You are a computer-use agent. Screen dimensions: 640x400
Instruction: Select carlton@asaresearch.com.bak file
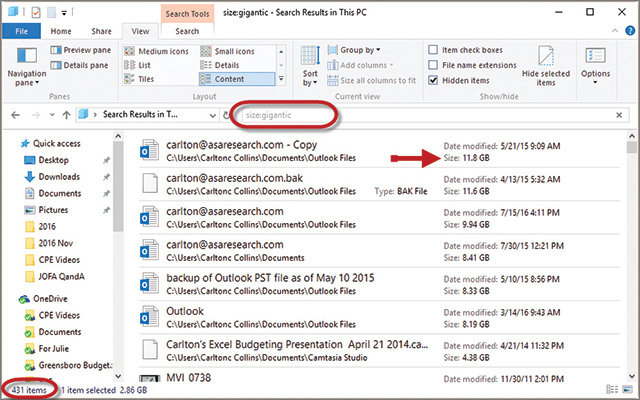pyautogui.click(x=380, y=184)
